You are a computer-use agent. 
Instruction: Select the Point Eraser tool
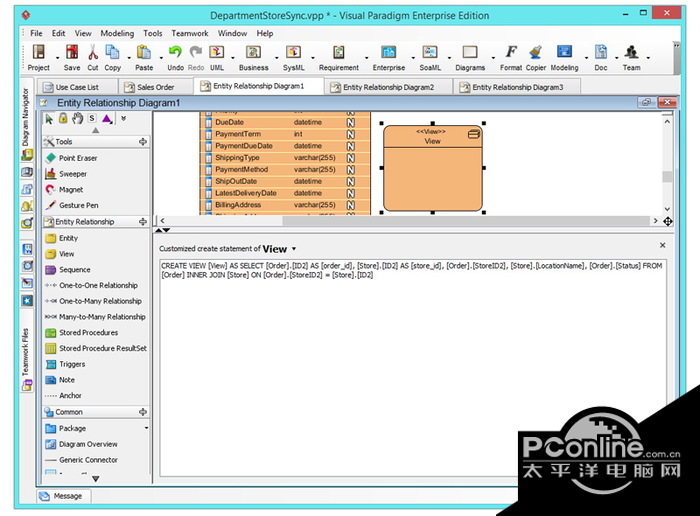click(x=71, y=158)
